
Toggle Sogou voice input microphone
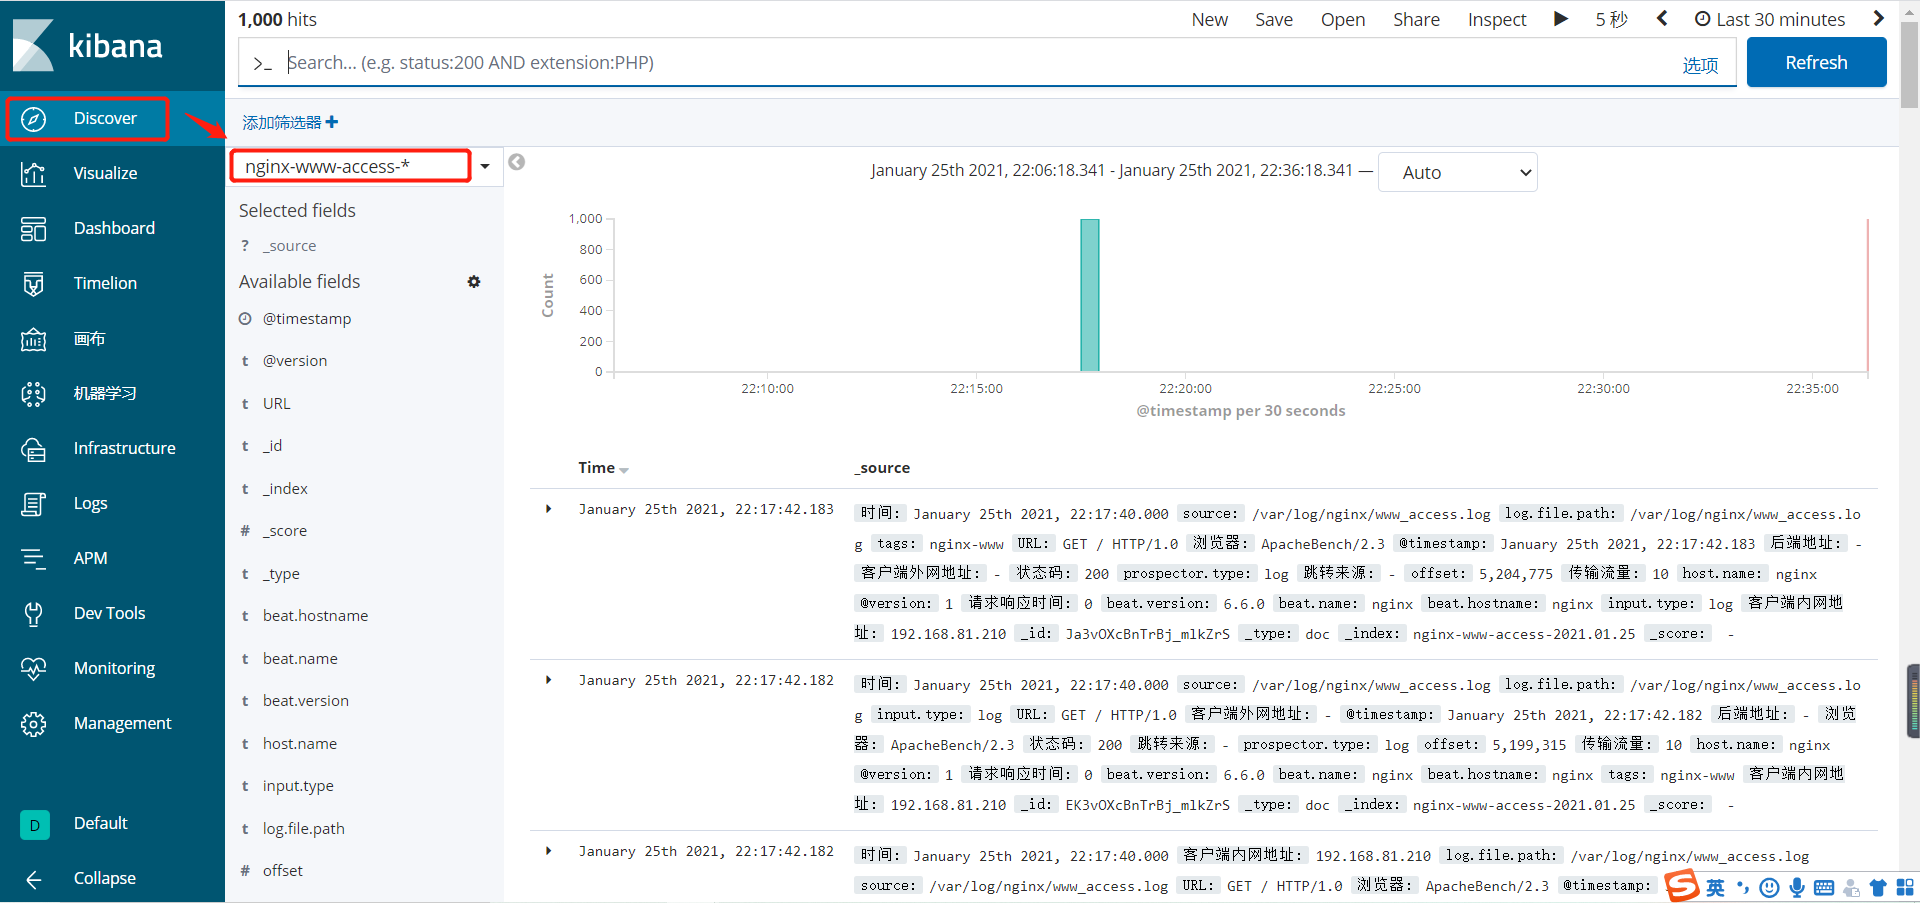tap(1797, 887)
